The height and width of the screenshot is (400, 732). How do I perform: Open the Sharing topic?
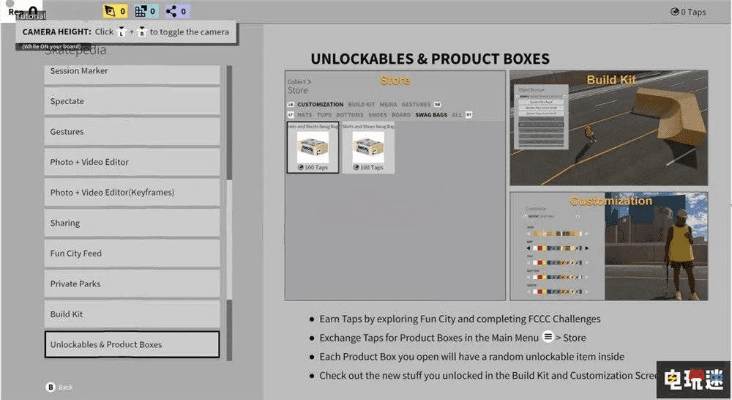(132, 223)
